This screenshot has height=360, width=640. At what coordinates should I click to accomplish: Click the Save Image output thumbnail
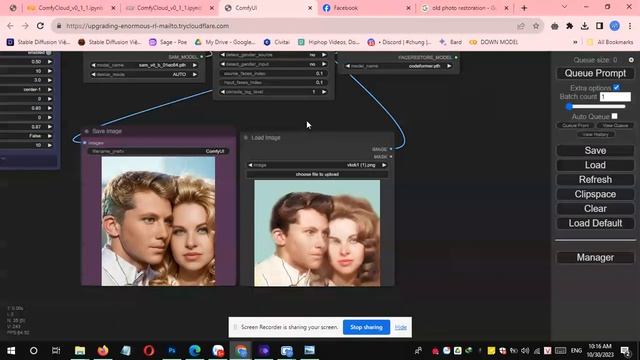click(158, 221)
